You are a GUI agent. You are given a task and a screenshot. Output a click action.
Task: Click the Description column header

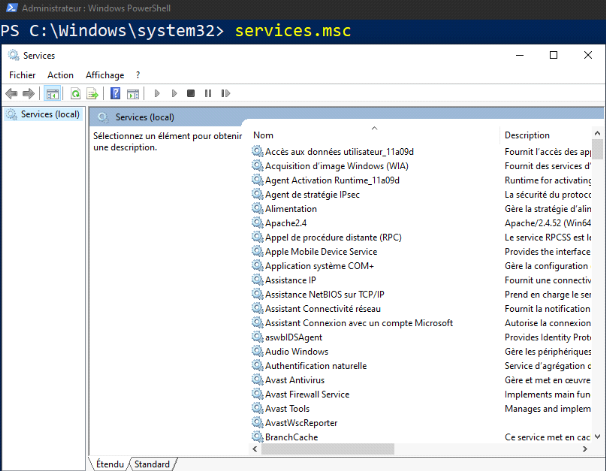[x=527, y=135]
